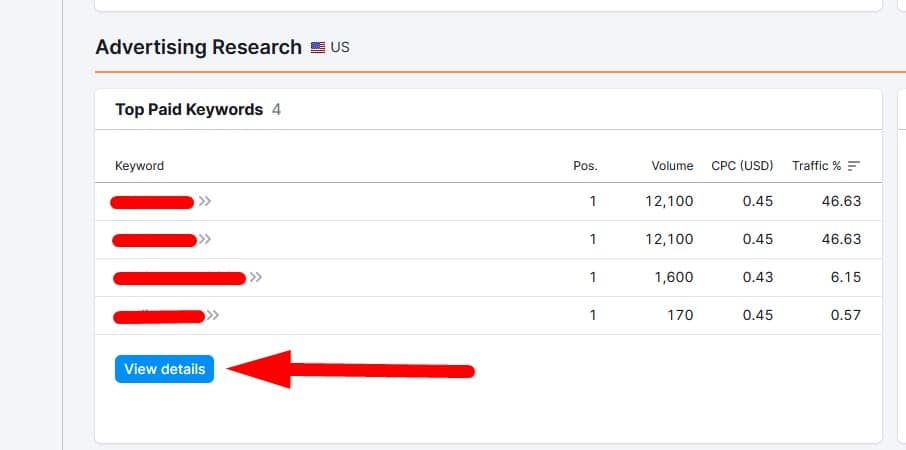This screenshot has width=906, height=450.
Task: Click the US country label
Action: coord(340,47)
